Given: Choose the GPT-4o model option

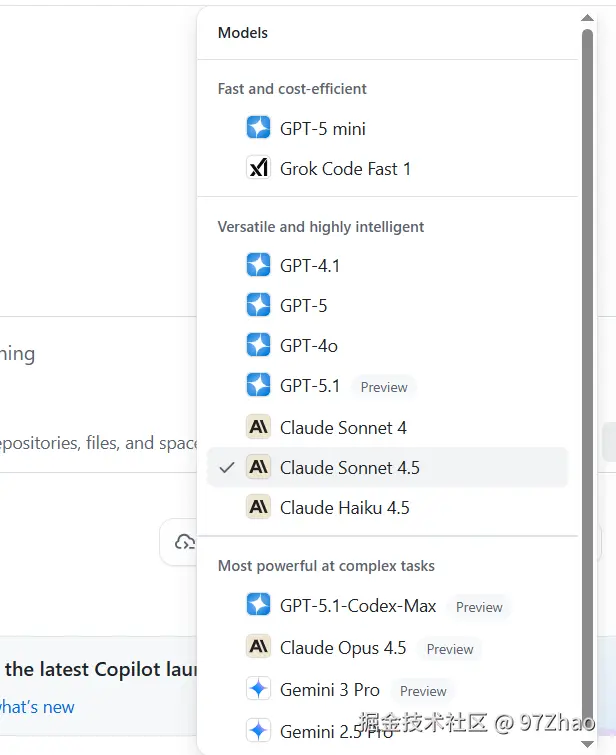Looking at the screenshot, I should [308, 345].
